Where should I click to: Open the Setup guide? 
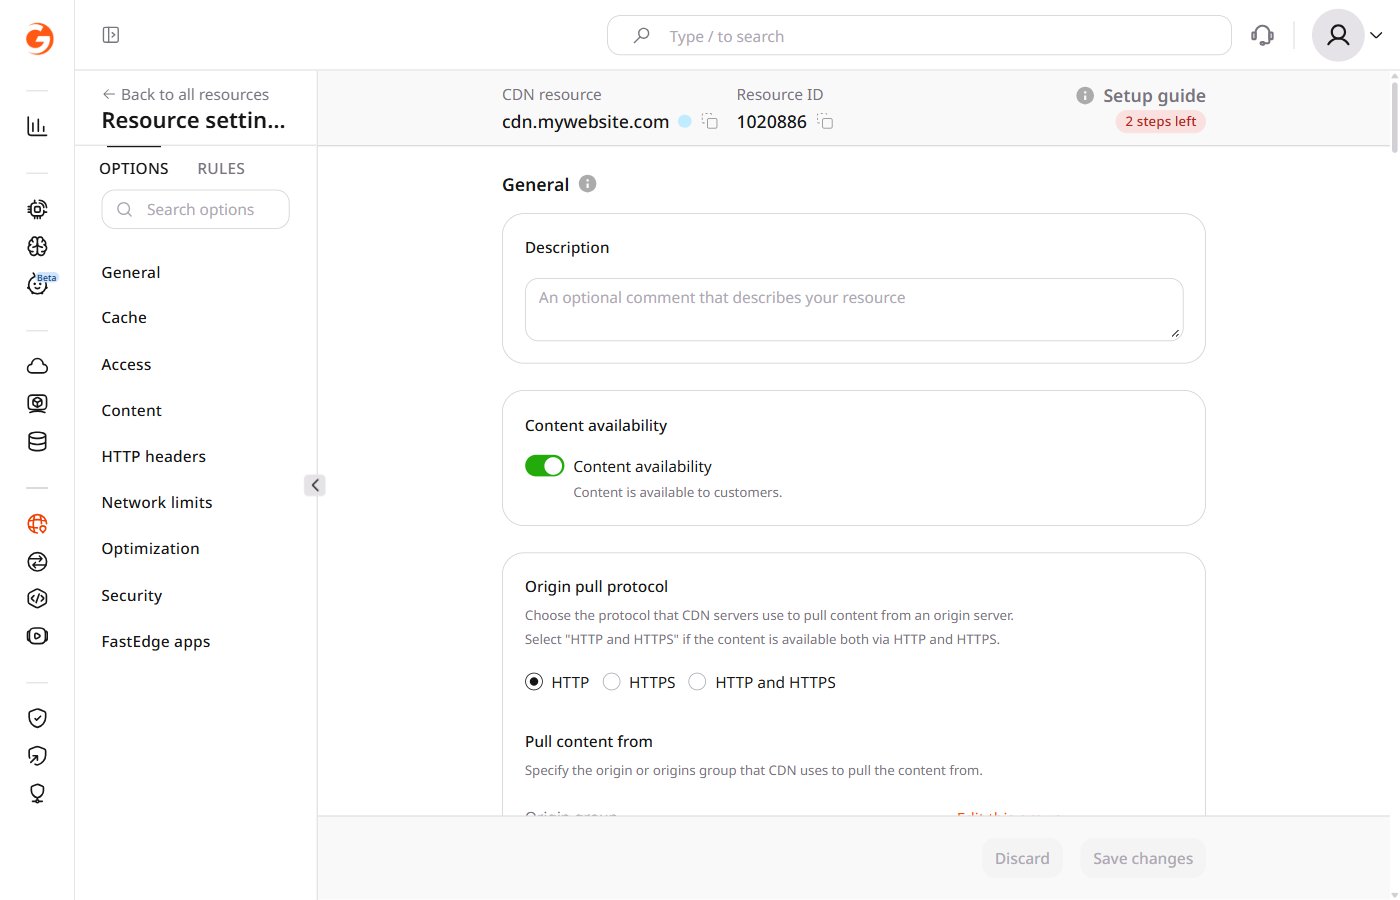point(1154,95)
